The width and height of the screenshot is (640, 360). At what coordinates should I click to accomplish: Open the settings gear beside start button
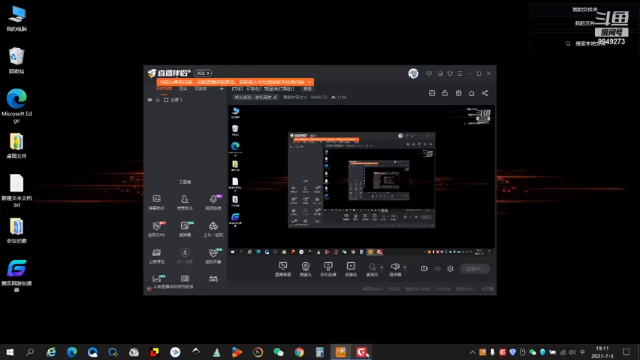click(x=450, y=269)
